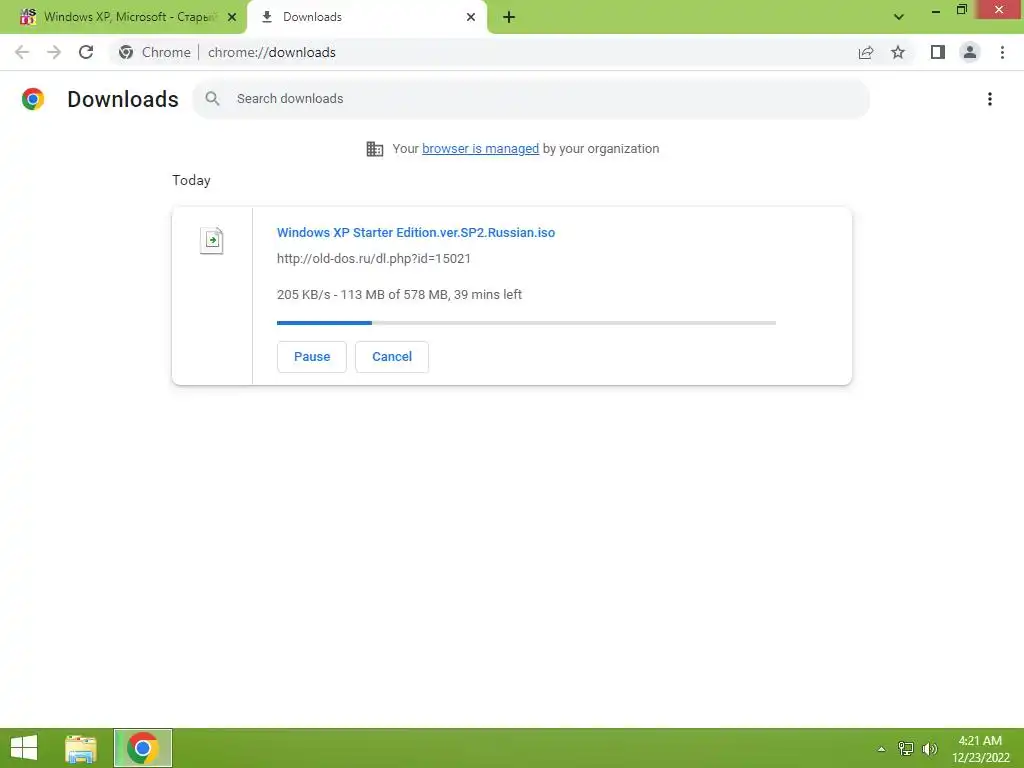
Task: Click the browser forward arrow
Action: click(x=54, y=52)
